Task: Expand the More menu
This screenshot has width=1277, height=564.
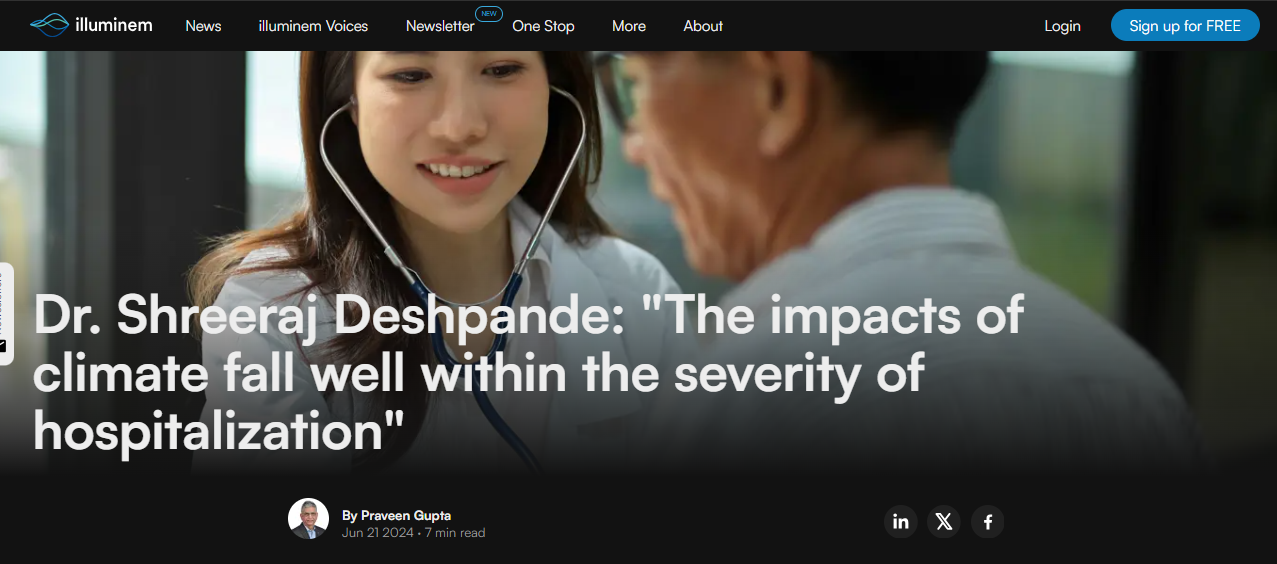Action: [x=629, y=26]
